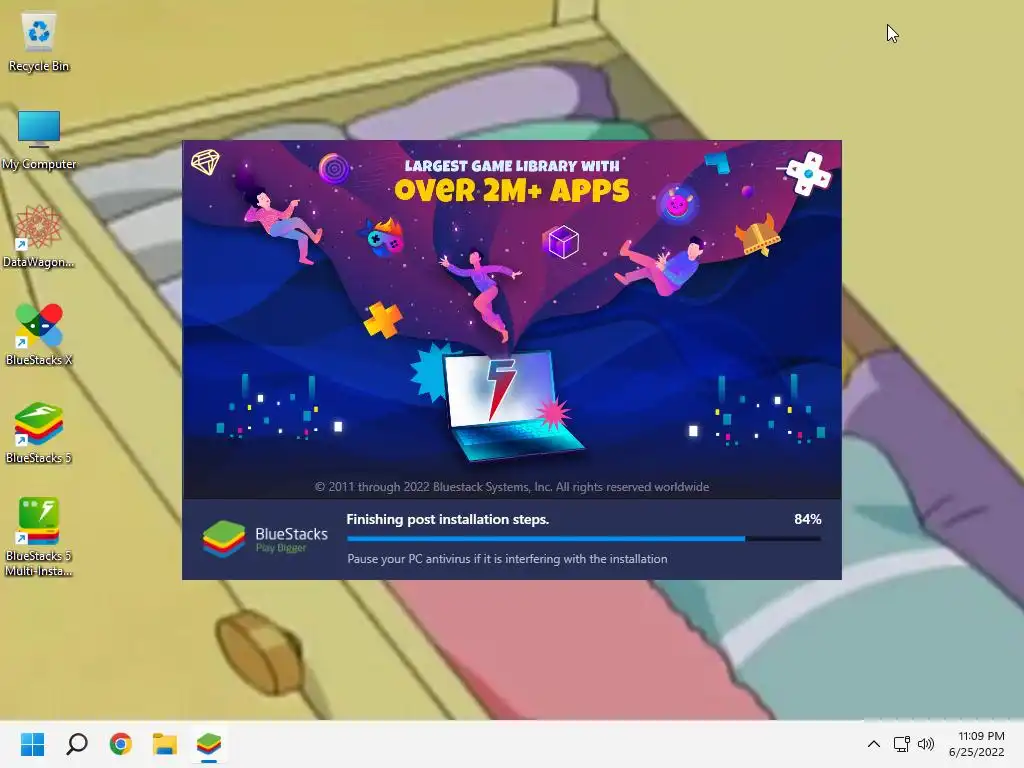Click the Bluestack Systems copyright notice
The width and height of the screenshot is (1024, 768).
point(511,487)
